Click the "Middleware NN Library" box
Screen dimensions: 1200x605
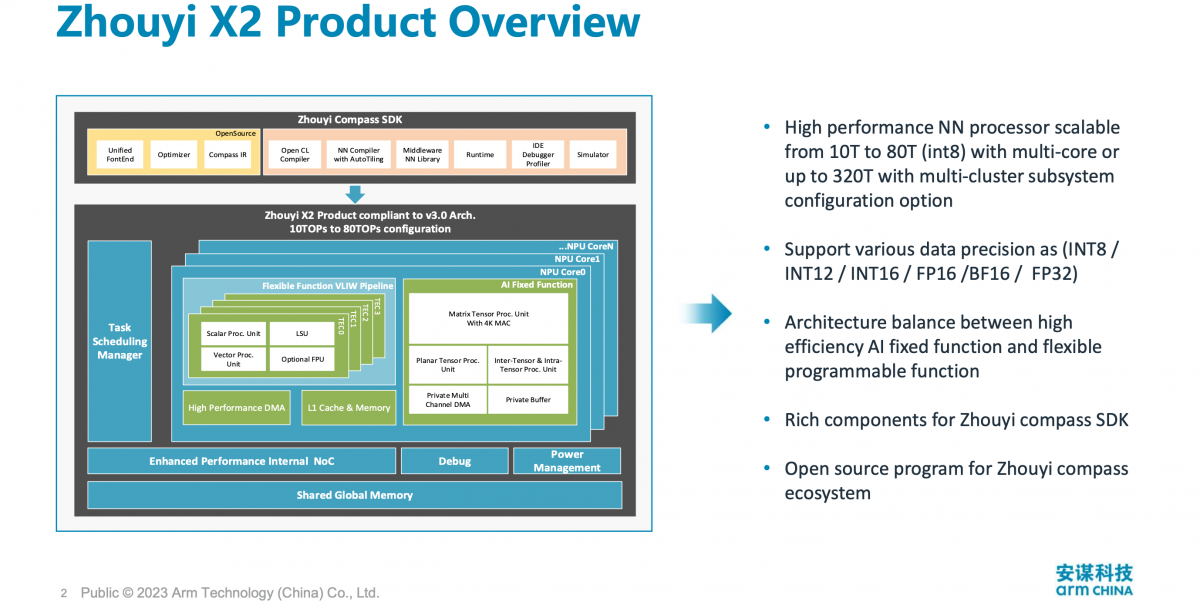422,154
